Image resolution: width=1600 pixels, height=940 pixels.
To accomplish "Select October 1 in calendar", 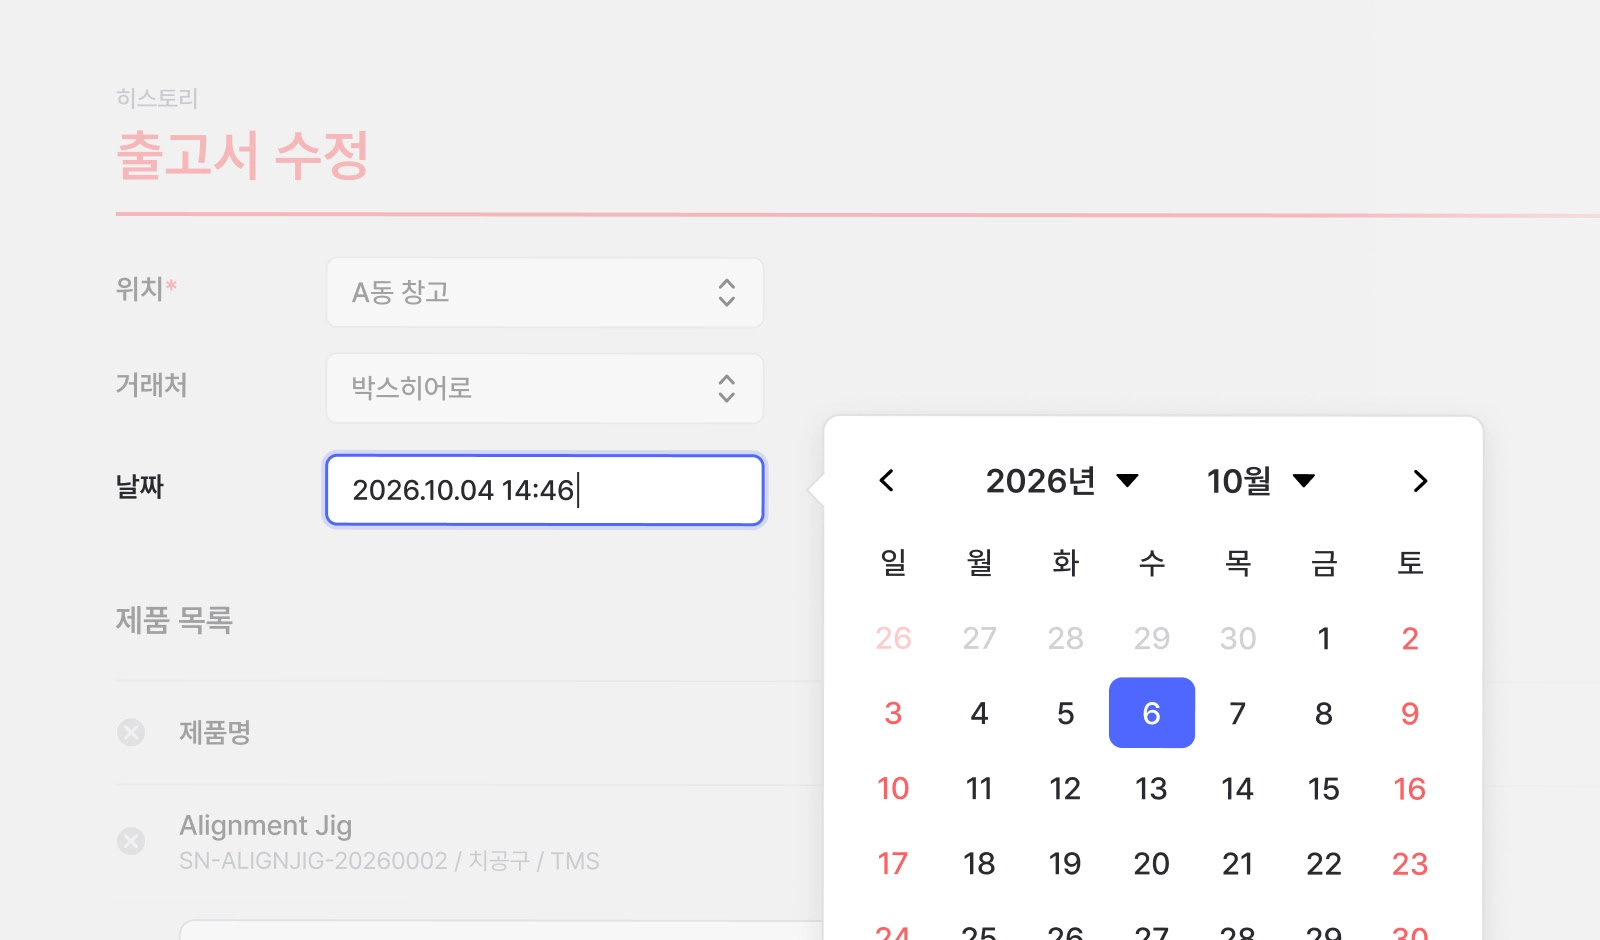I will 1324,638.
